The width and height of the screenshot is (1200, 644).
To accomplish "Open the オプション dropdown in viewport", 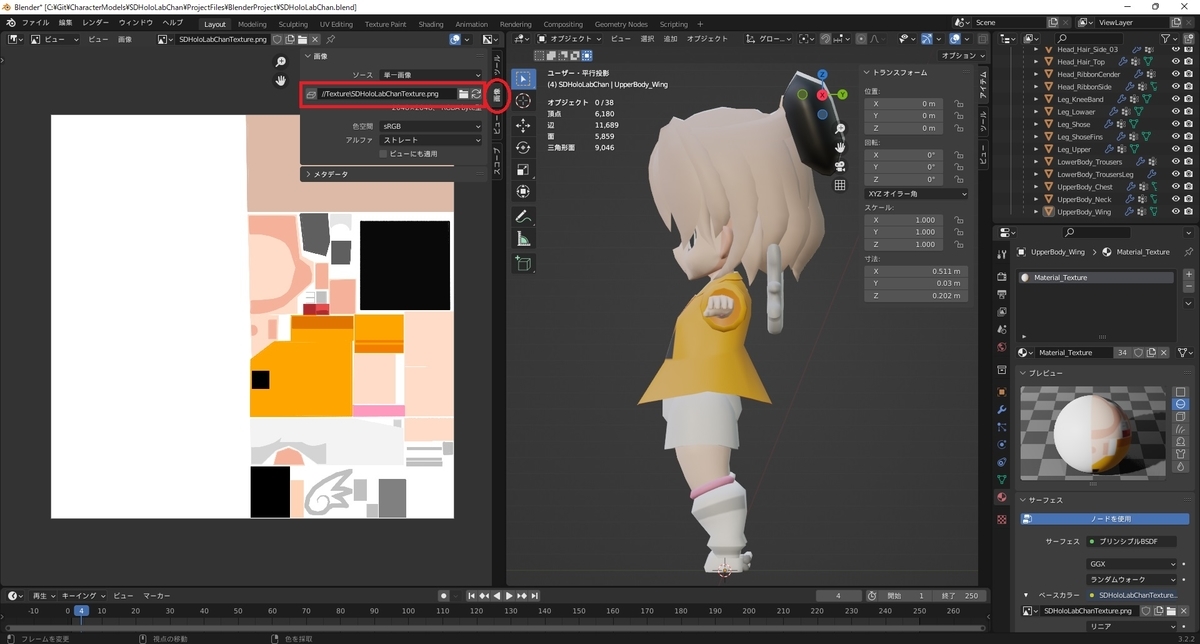I will [962, 56].
